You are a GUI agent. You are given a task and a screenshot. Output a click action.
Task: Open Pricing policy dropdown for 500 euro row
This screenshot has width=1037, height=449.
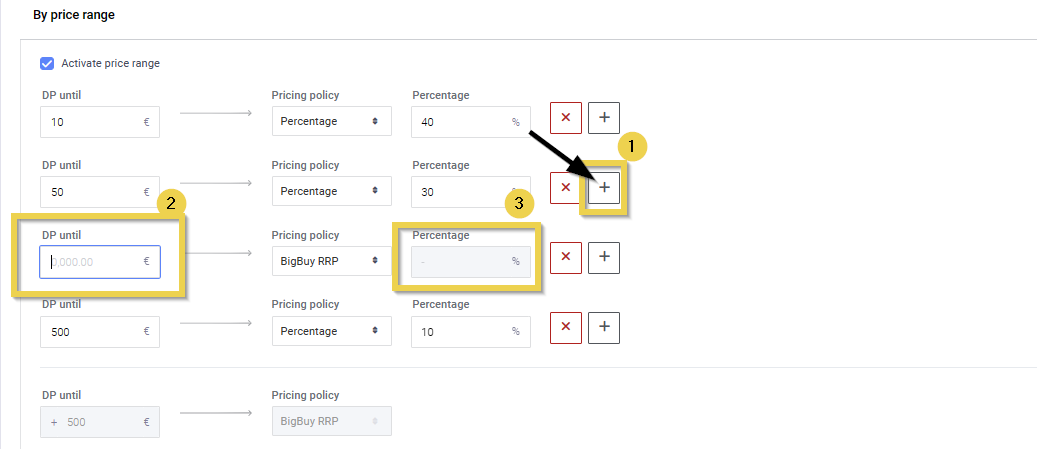(331, 330)
